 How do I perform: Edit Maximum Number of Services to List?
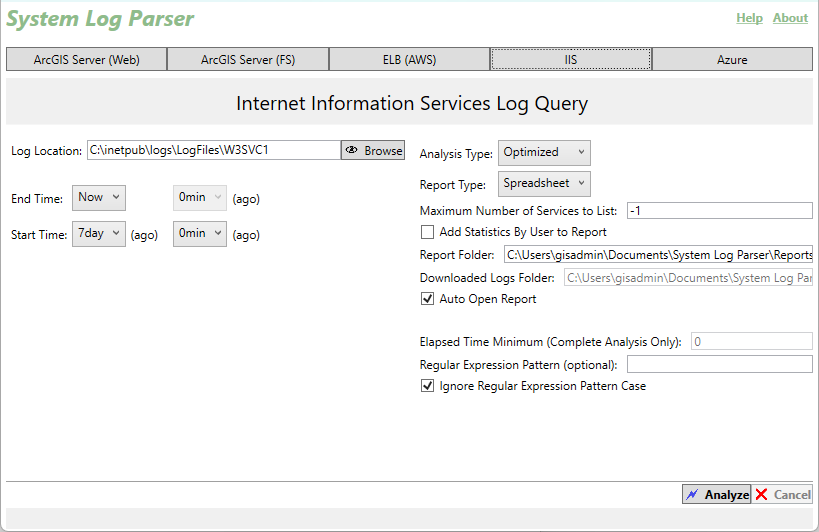tap(720, 211)
